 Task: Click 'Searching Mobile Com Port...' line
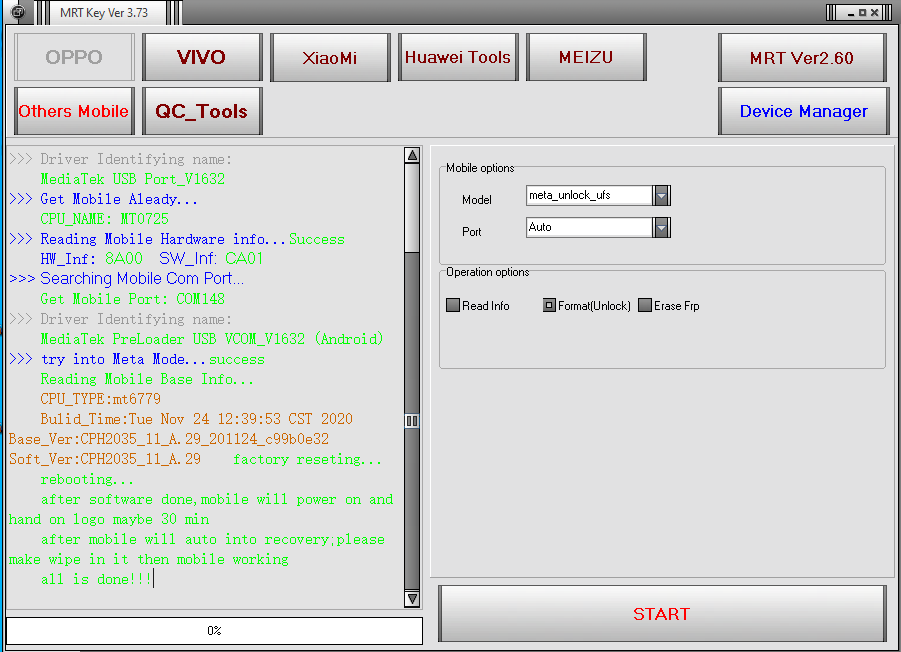(x=126, y=279)
